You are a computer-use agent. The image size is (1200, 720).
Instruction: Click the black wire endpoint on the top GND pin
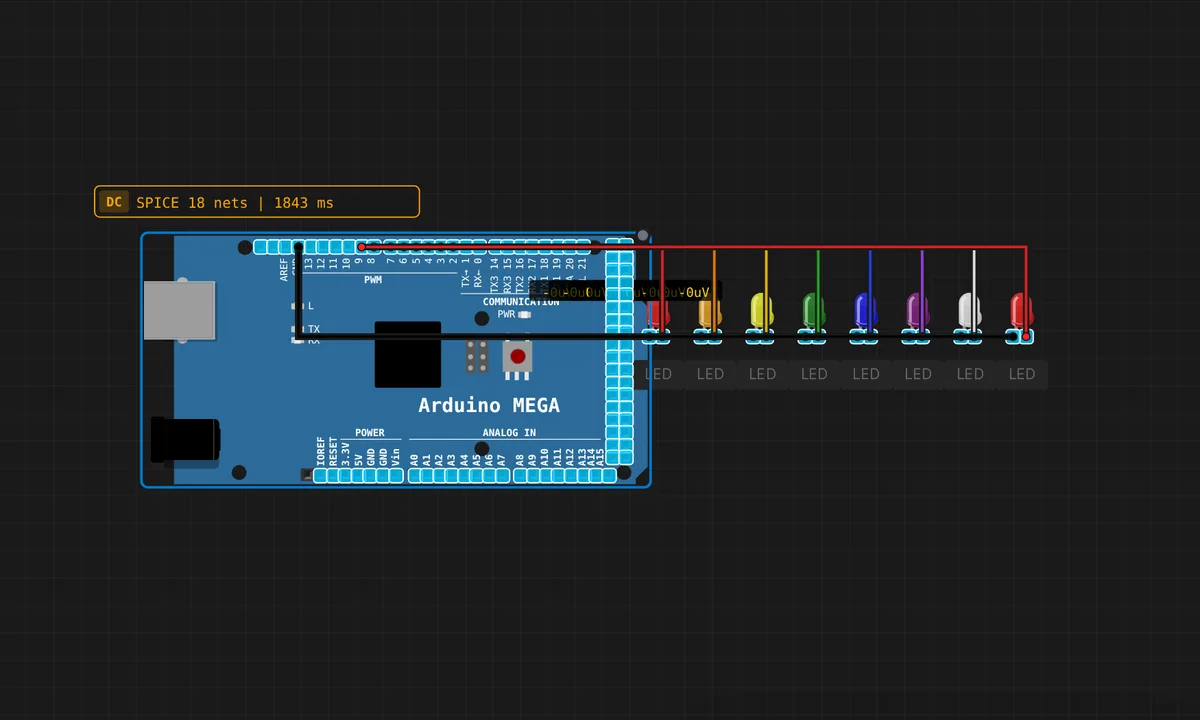298,247
